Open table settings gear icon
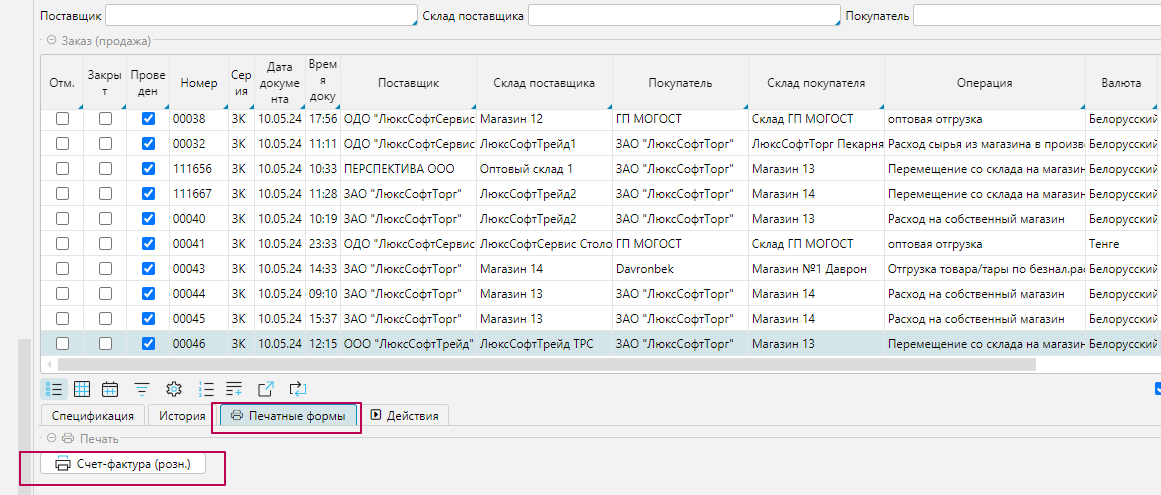The width and height of the screenshot is (1161, 495). pos(174,389)
